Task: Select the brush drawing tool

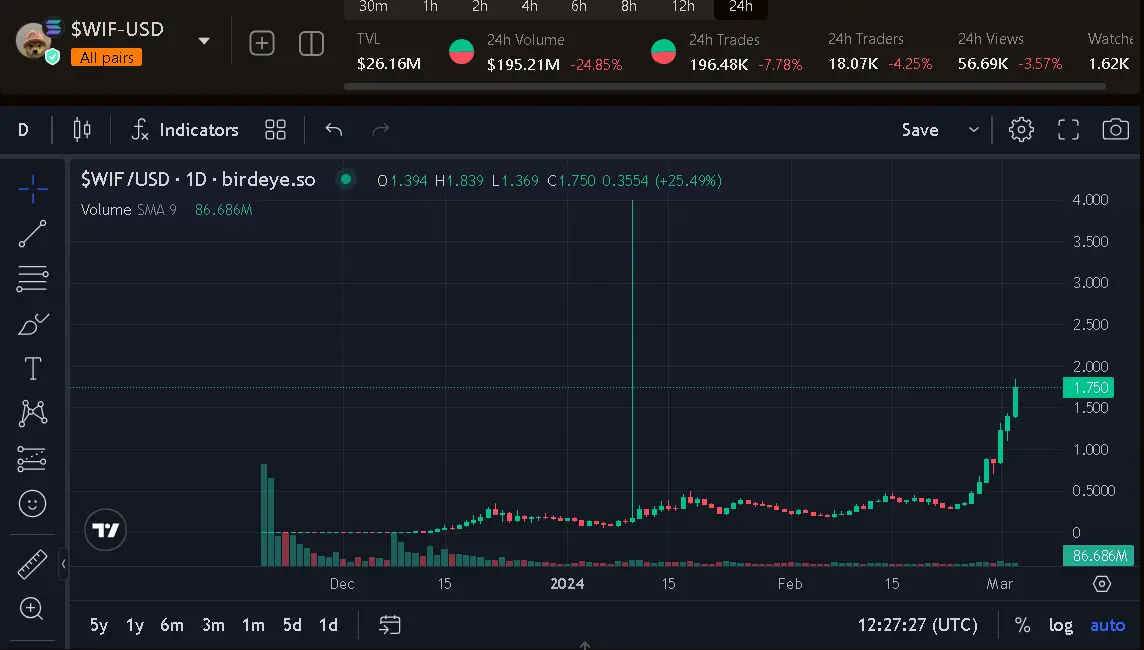Action: tap(32, 324)
